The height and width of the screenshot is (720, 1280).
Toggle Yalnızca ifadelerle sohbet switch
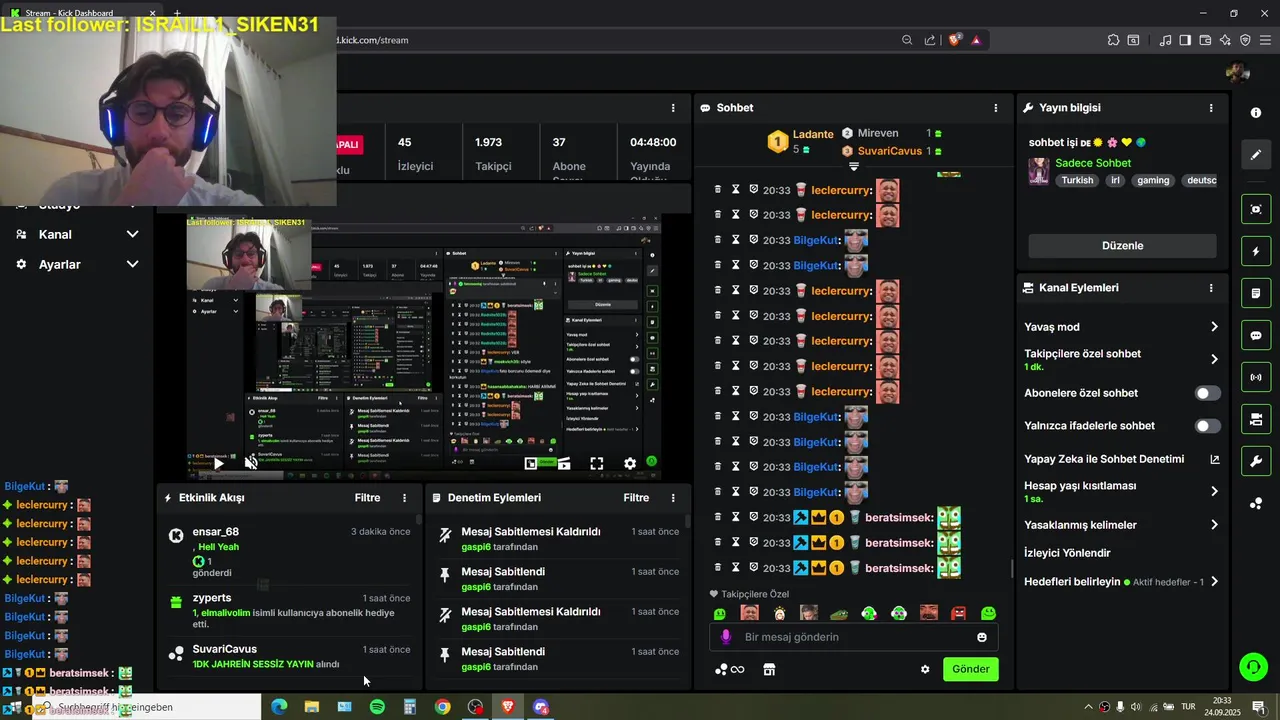coord(1208,426)
